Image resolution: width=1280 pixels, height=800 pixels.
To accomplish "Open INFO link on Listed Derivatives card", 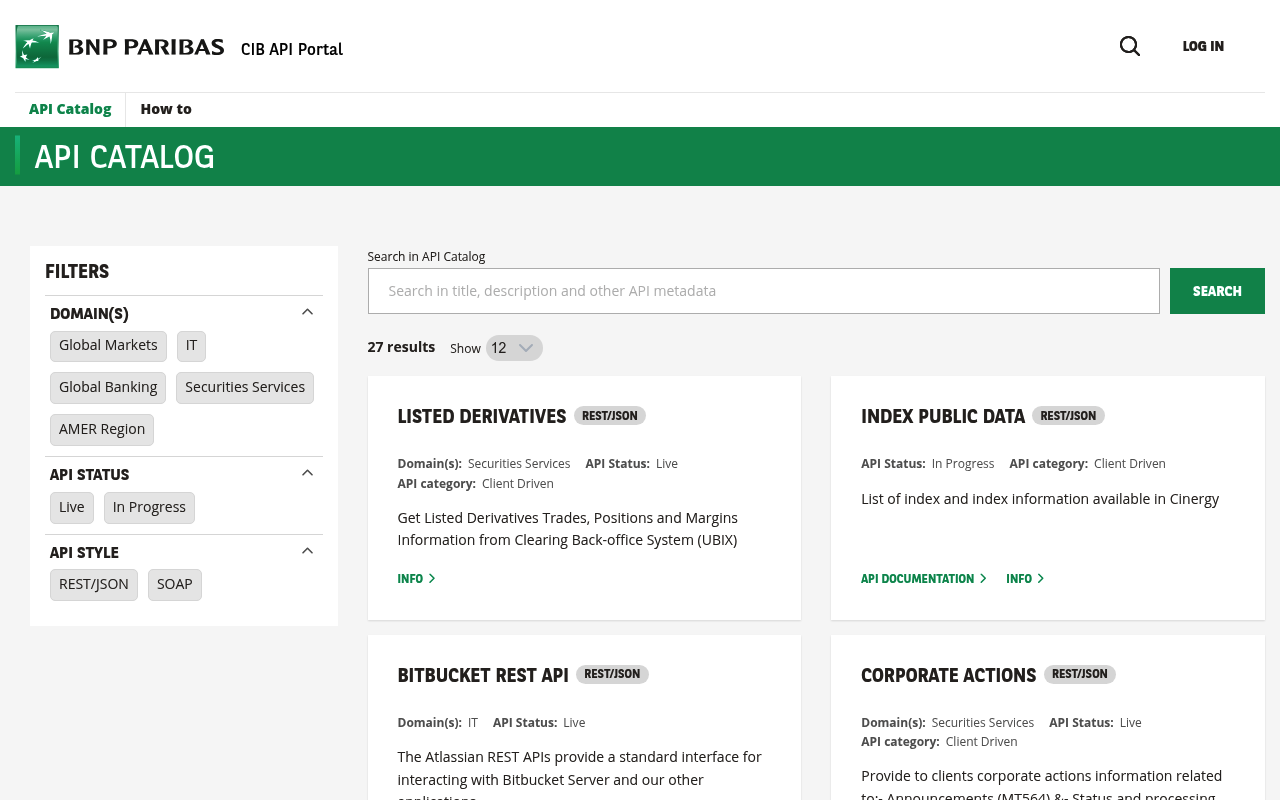I will [416, 579].
